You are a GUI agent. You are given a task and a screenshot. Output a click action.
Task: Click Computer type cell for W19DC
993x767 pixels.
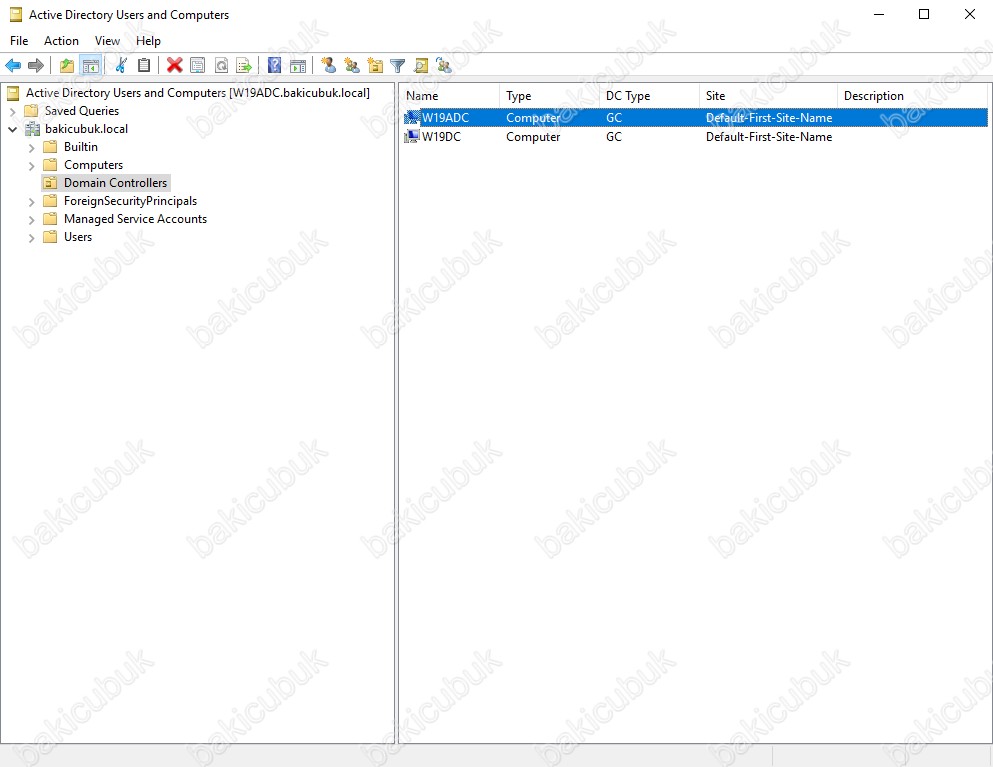point(533,137)
